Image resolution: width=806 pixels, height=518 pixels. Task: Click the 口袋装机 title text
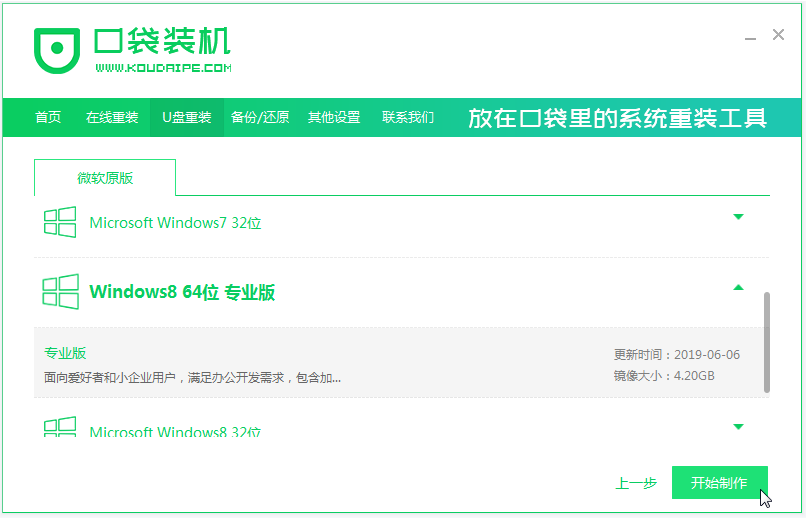(x=162, y=41)
